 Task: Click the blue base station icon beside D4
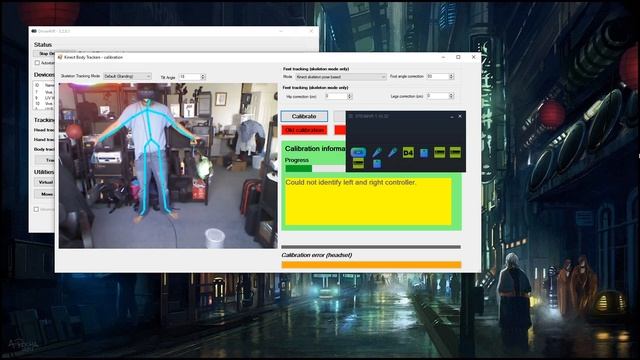click(424, 153)
